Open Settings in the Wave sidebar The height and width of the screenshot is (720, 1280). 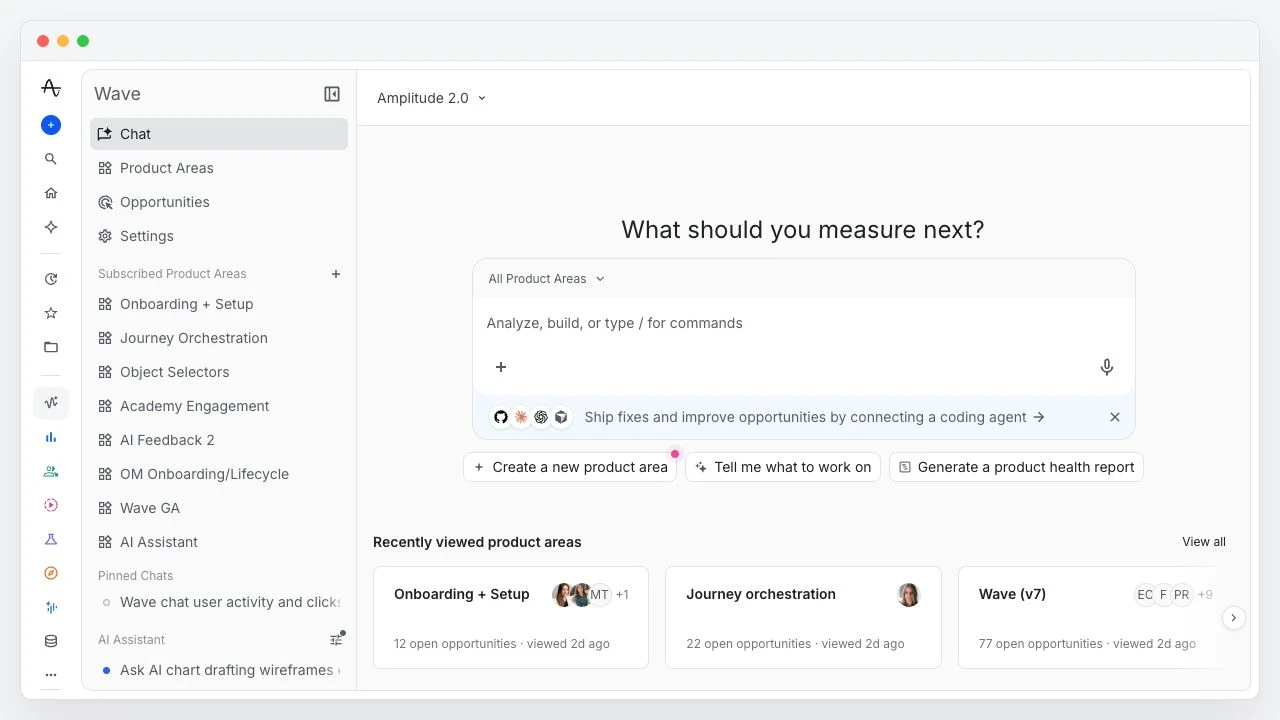[x=219, y=236]
